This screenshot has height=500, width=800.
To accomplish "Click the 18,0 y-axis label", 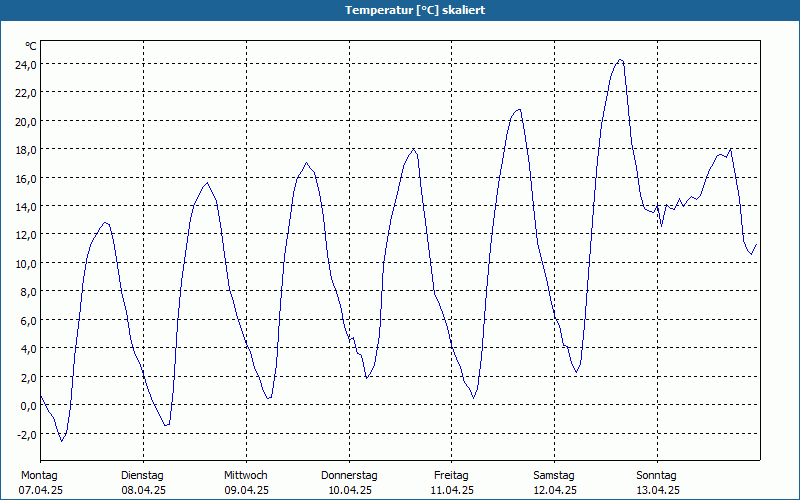I will [x=26, y=150].
